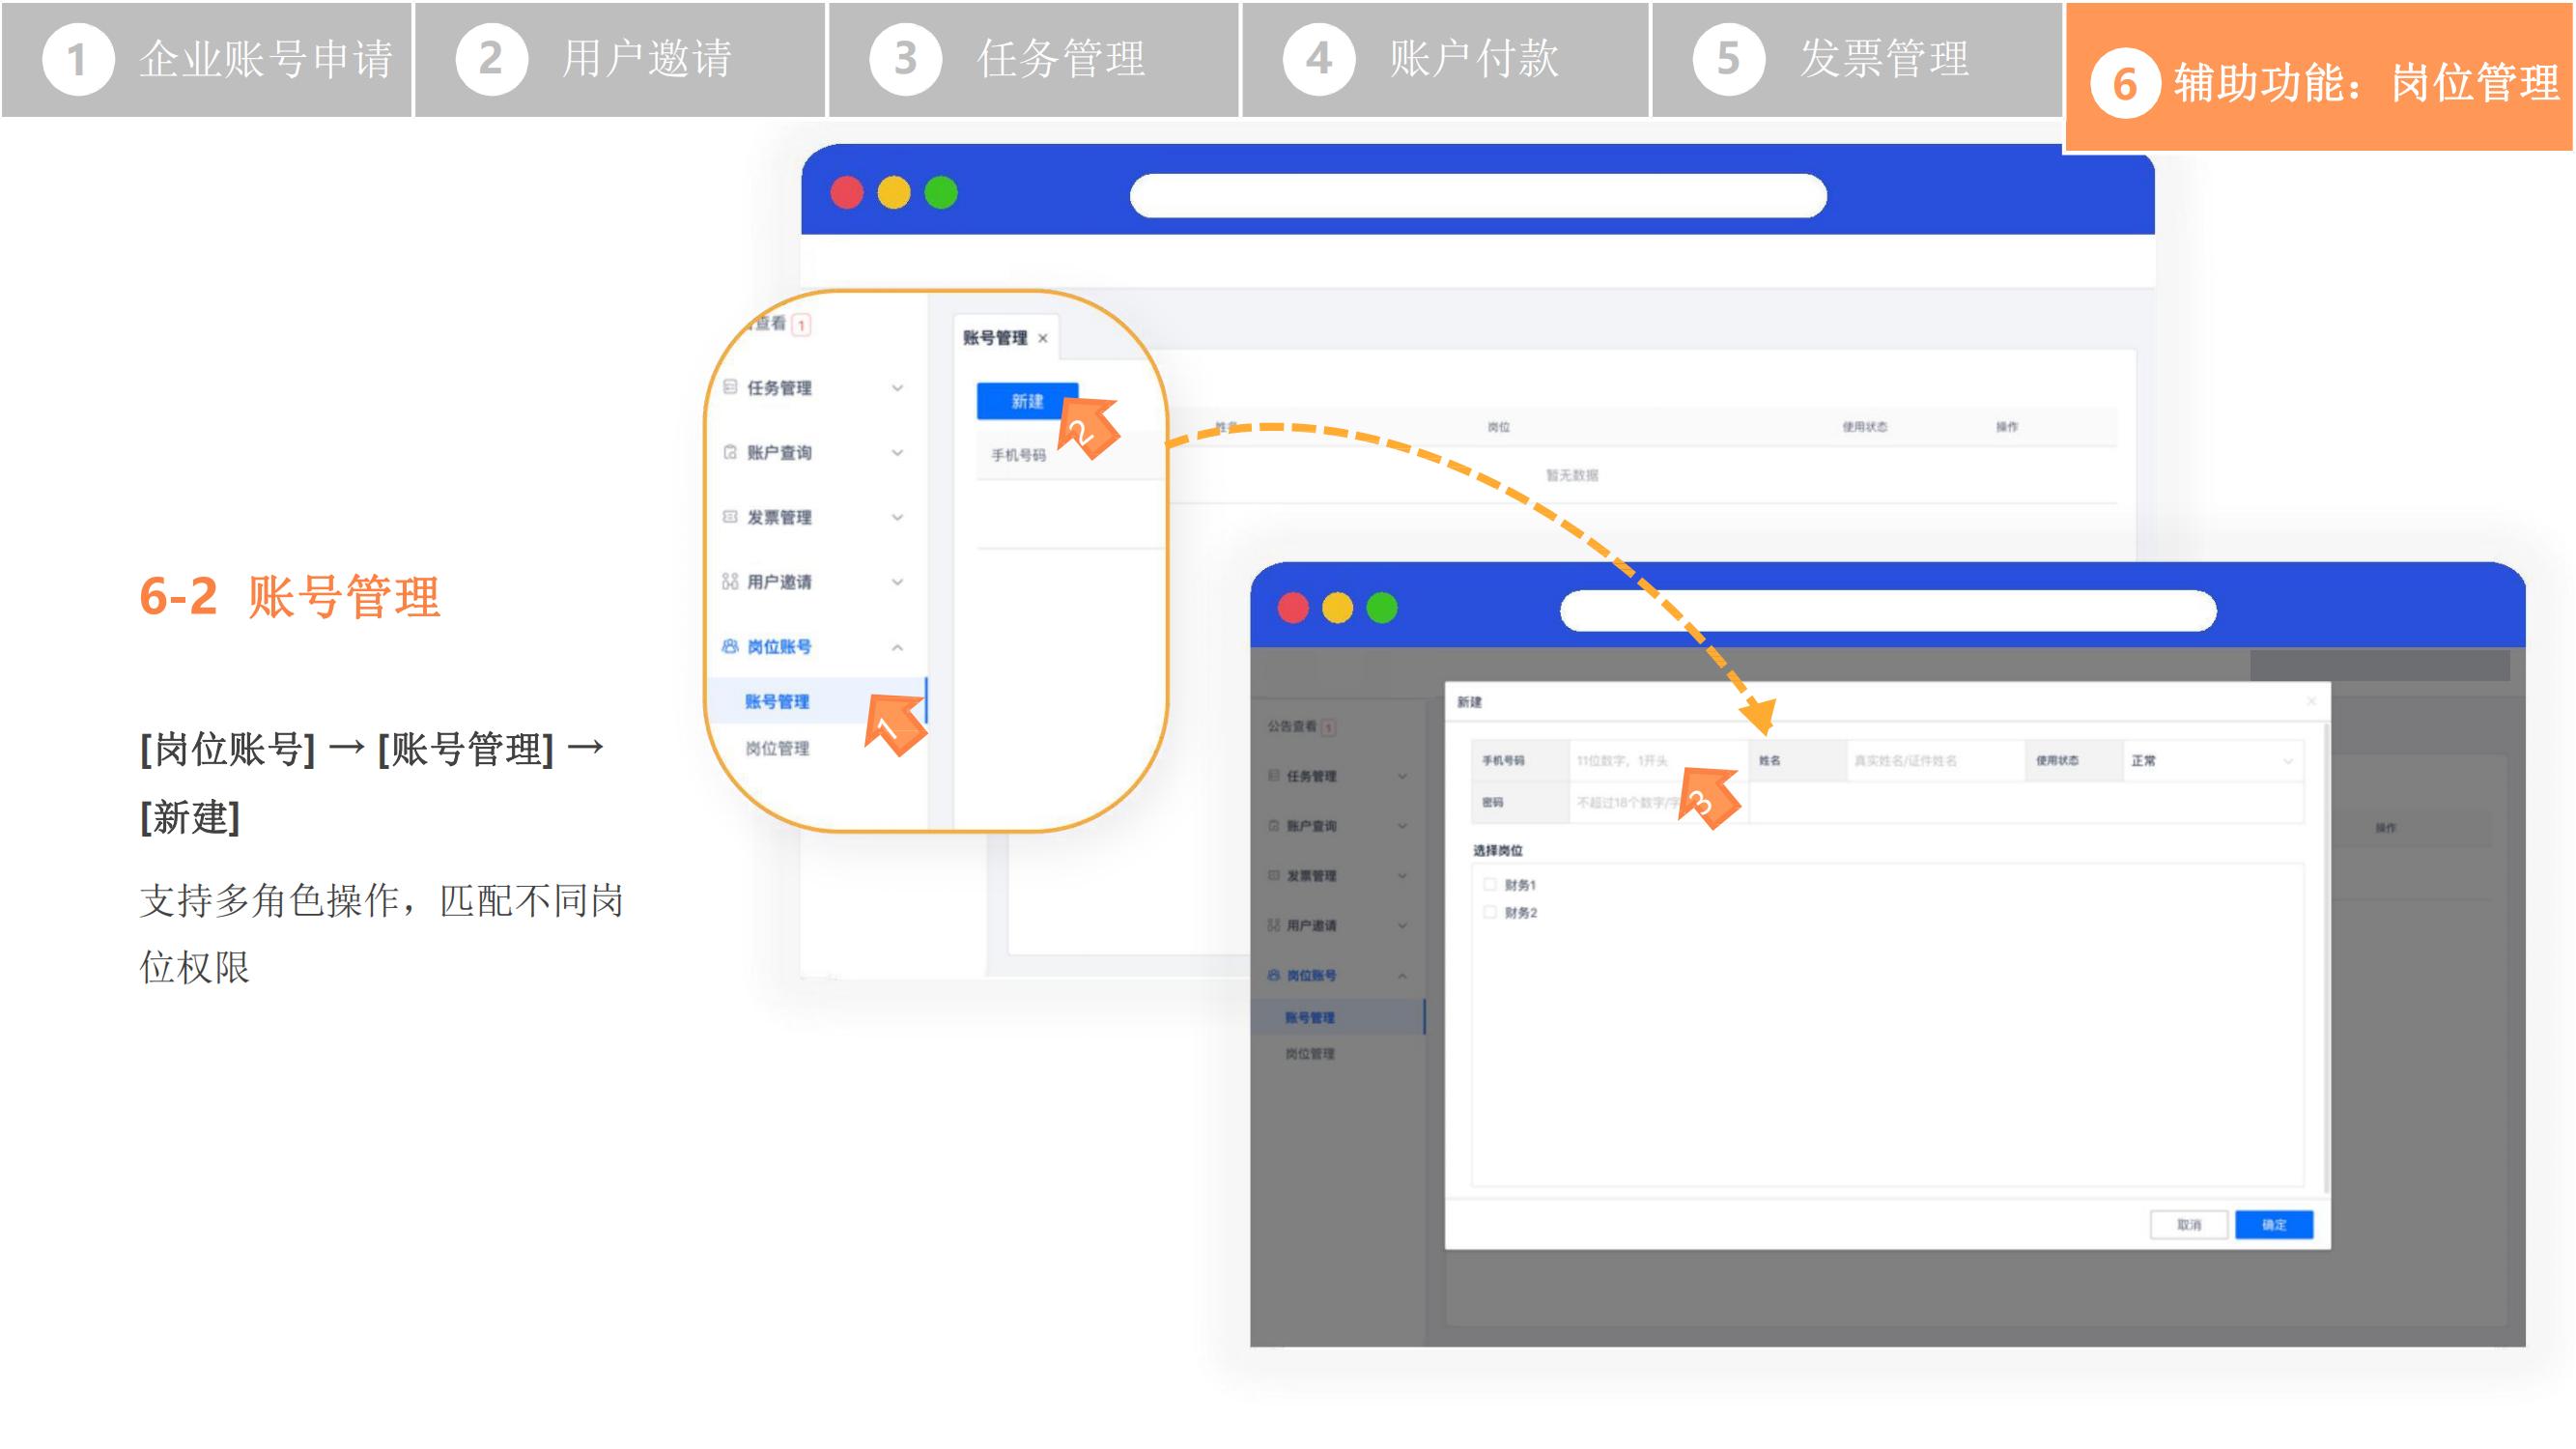
Task: Click the 任务管理 sidebar icon in zoomed panel
Action: 730,387
